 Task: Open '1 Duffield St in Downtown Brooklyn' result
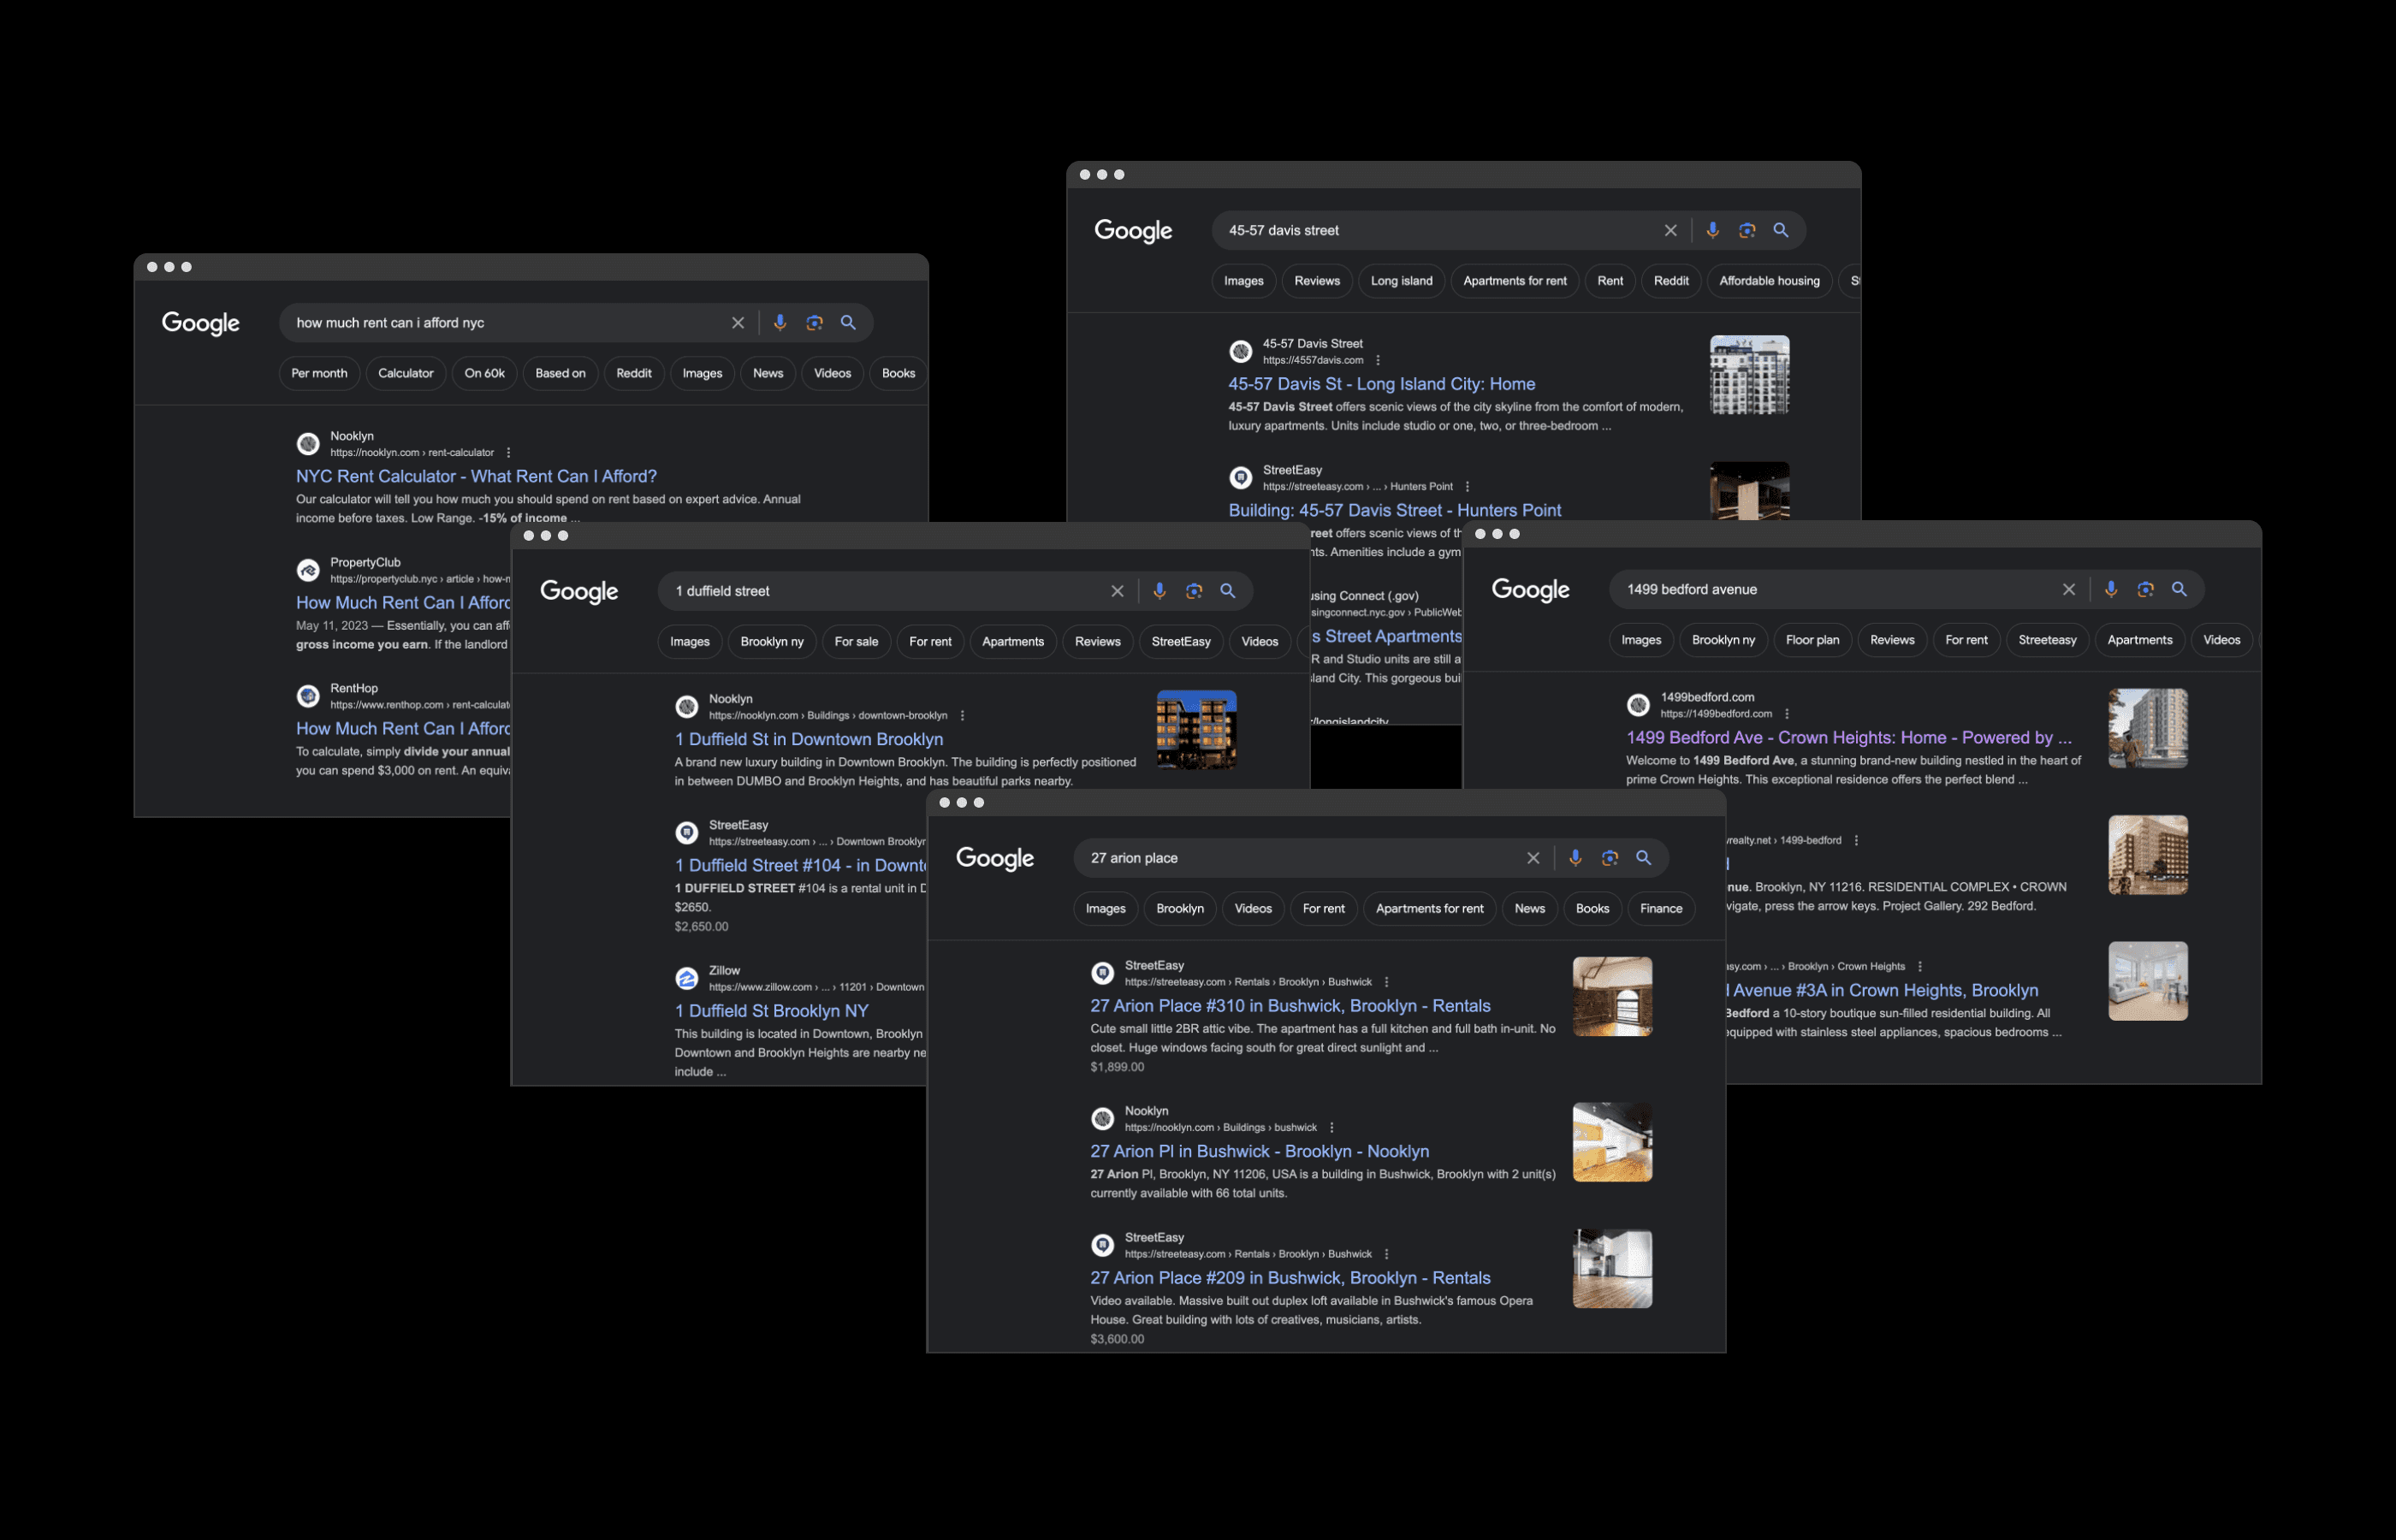coord(808,740)
